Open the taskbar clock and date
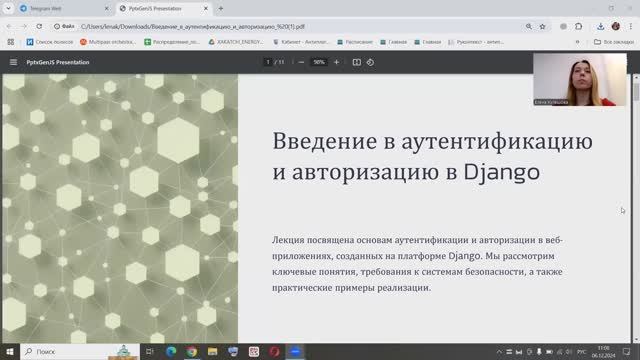 [x=603, y=351]
